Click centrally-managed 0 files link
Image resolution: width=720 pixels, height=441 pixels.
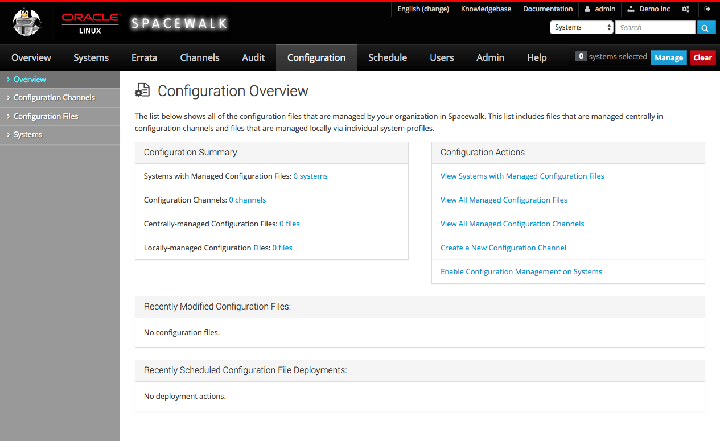pyautogui.click(x=289, y=224)
